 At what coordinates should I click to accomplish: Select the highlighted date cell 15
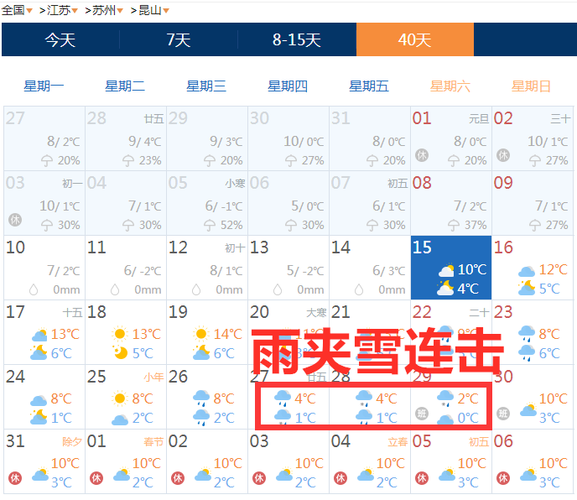tap(451, 267)
